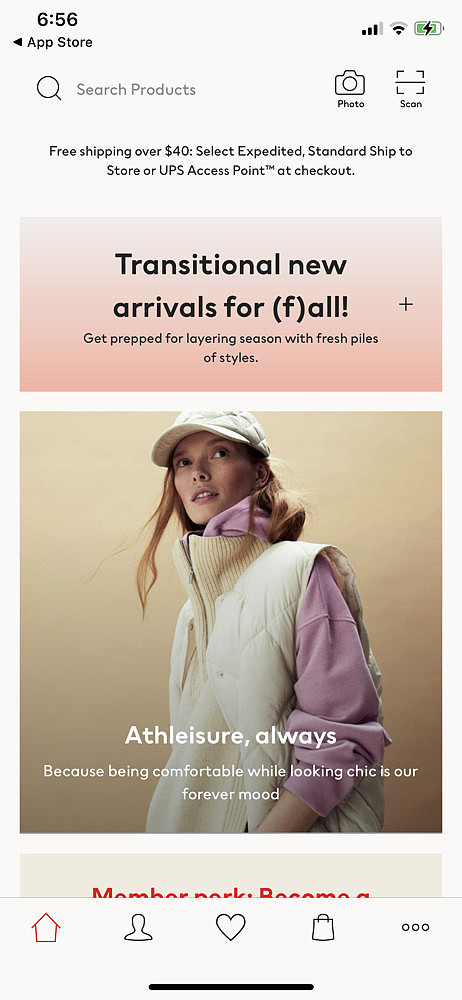Image resolution: width=462 pixels, height=1000 pixels.
Task: Tap the battery charging status icon
Action: pyautogui.click(x=428, y=28)
